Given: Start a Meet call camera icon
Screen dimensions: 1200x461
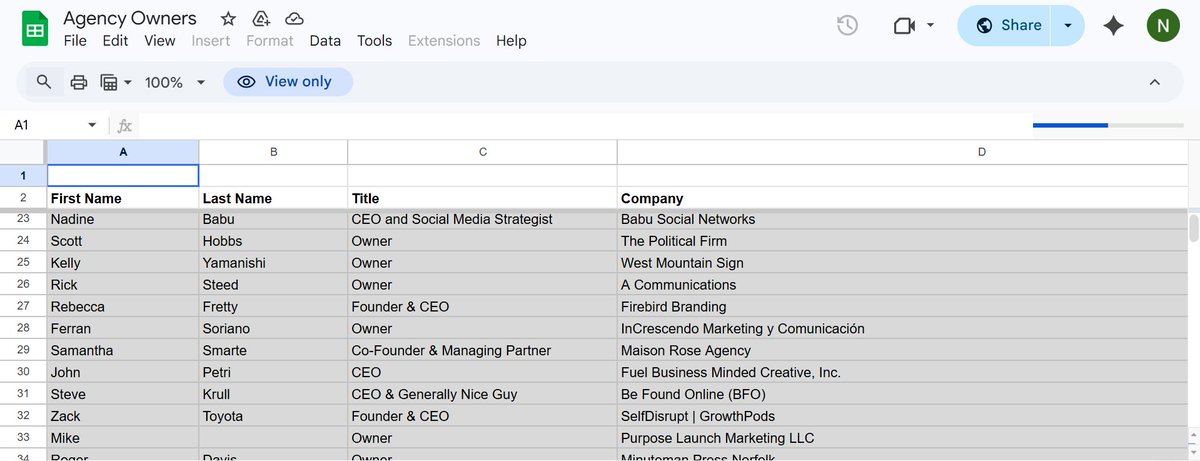Looking at the screenshot, I should point(904,25).
